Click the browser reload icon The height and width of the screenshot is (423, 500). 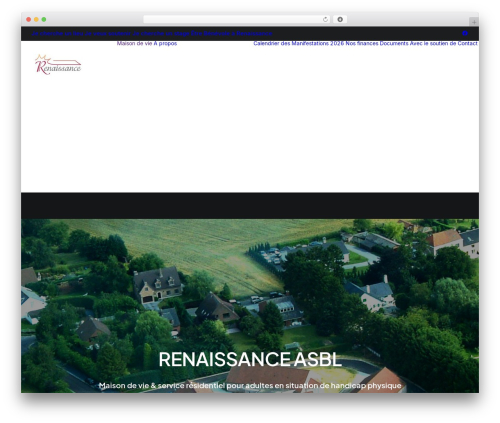click(325, 19)
